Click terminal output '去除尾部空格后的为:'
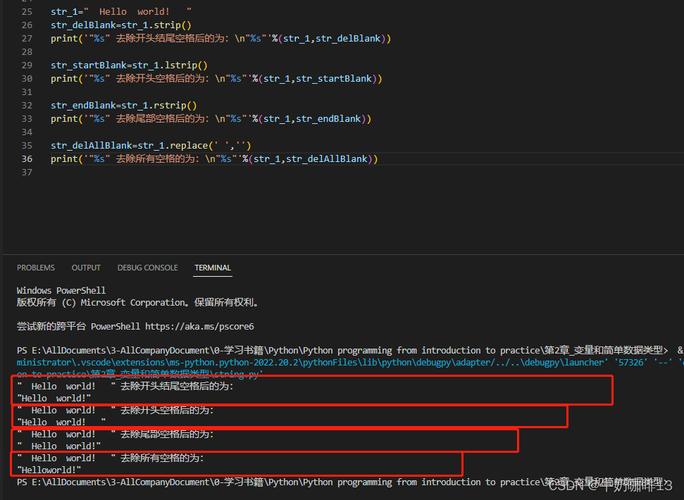This screenshot has width=684, height=500. coord(167,434)
